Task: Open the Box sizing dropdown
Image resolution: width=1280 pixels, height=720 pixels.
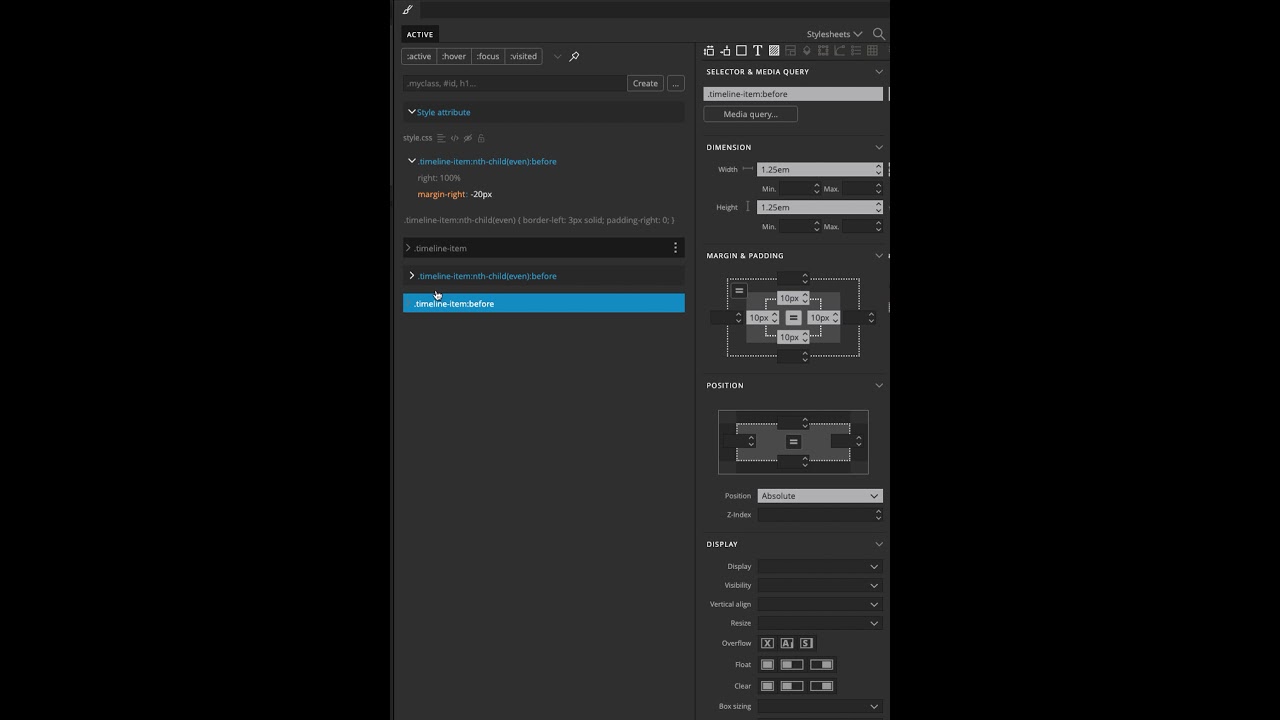Action: click(820, 707)
